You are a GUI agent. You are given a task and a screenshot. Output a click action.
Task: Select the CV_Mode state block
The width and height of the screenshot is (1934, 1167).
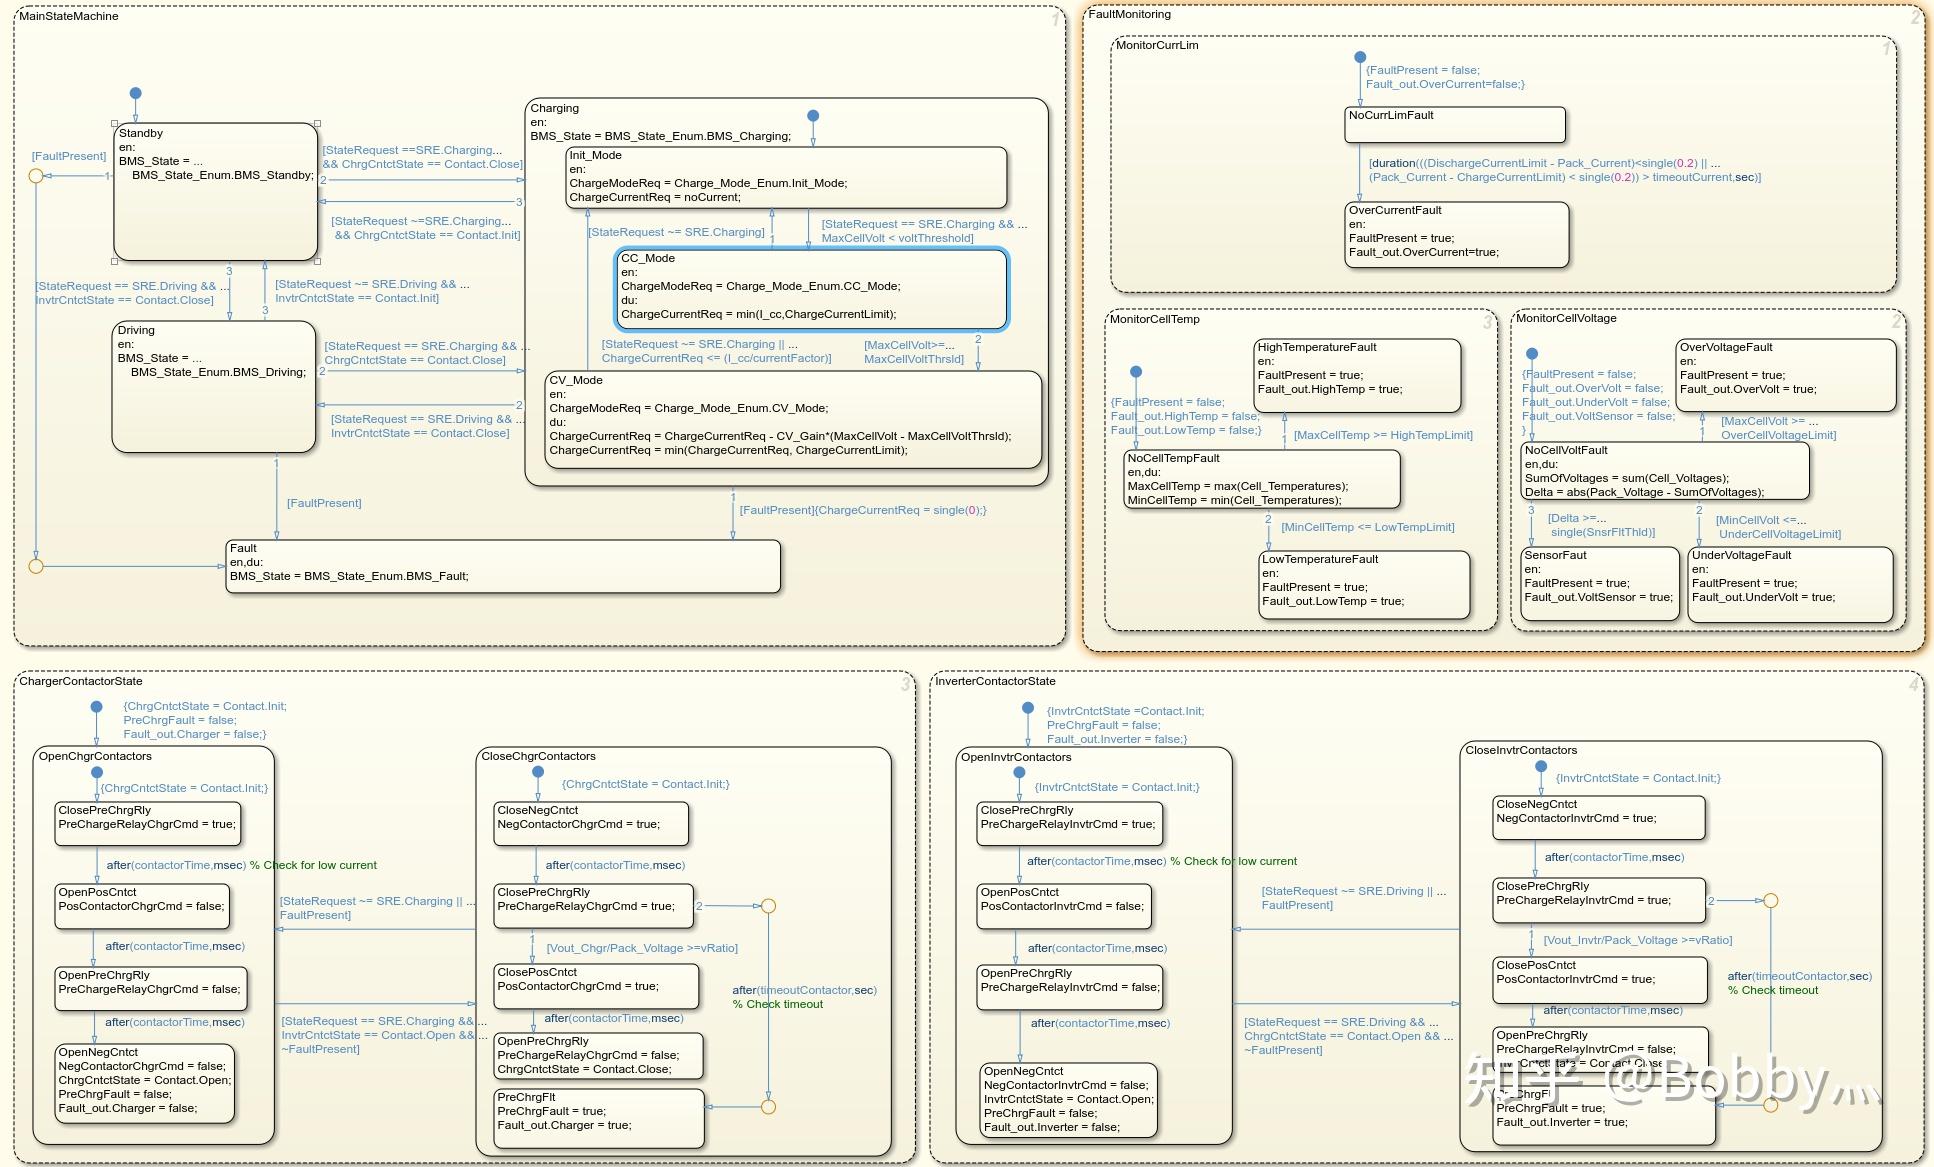pyautogui.click(x=793, y=420)
